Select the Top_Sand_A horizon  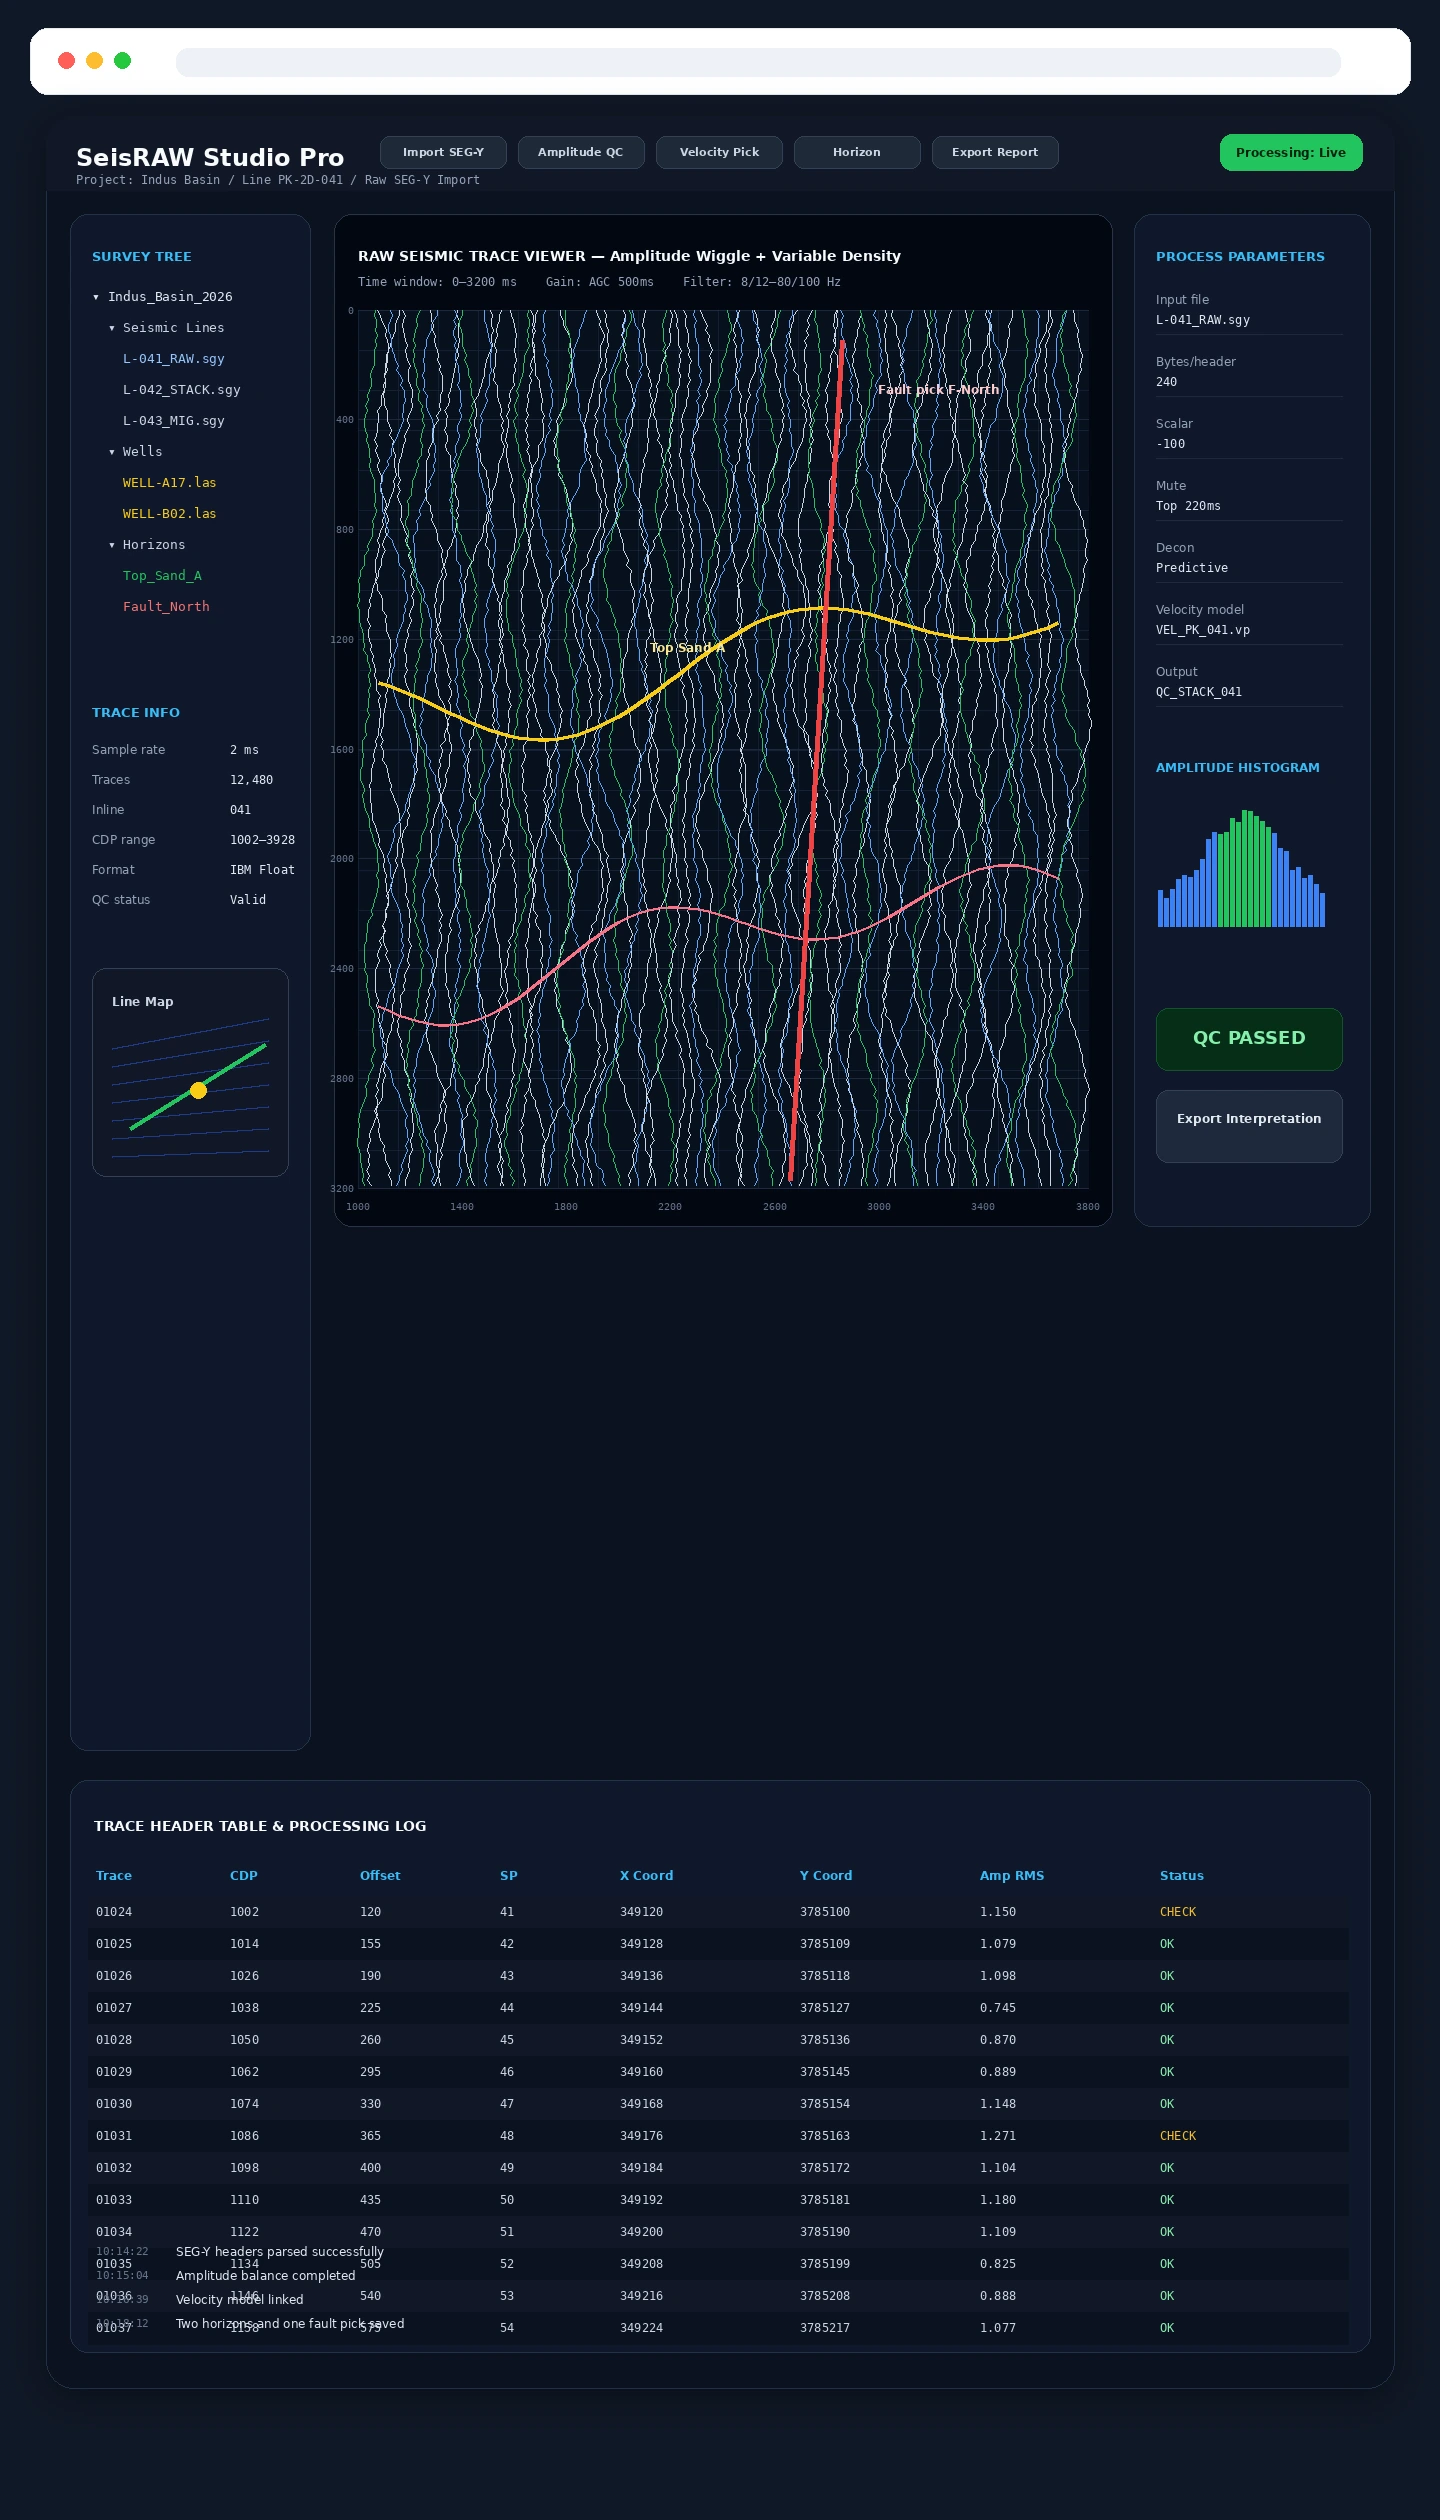click(162, 576)
